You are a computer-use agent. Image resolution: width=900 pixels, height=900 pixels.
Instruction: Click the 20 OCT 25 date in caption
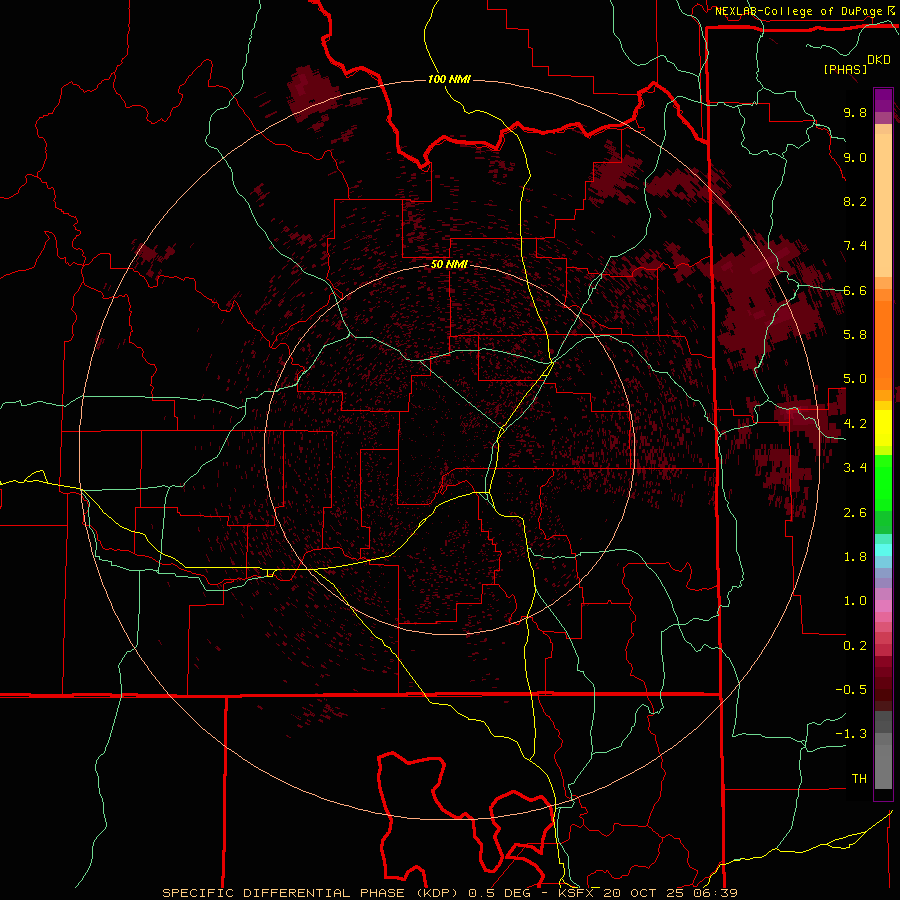[647, 893]
